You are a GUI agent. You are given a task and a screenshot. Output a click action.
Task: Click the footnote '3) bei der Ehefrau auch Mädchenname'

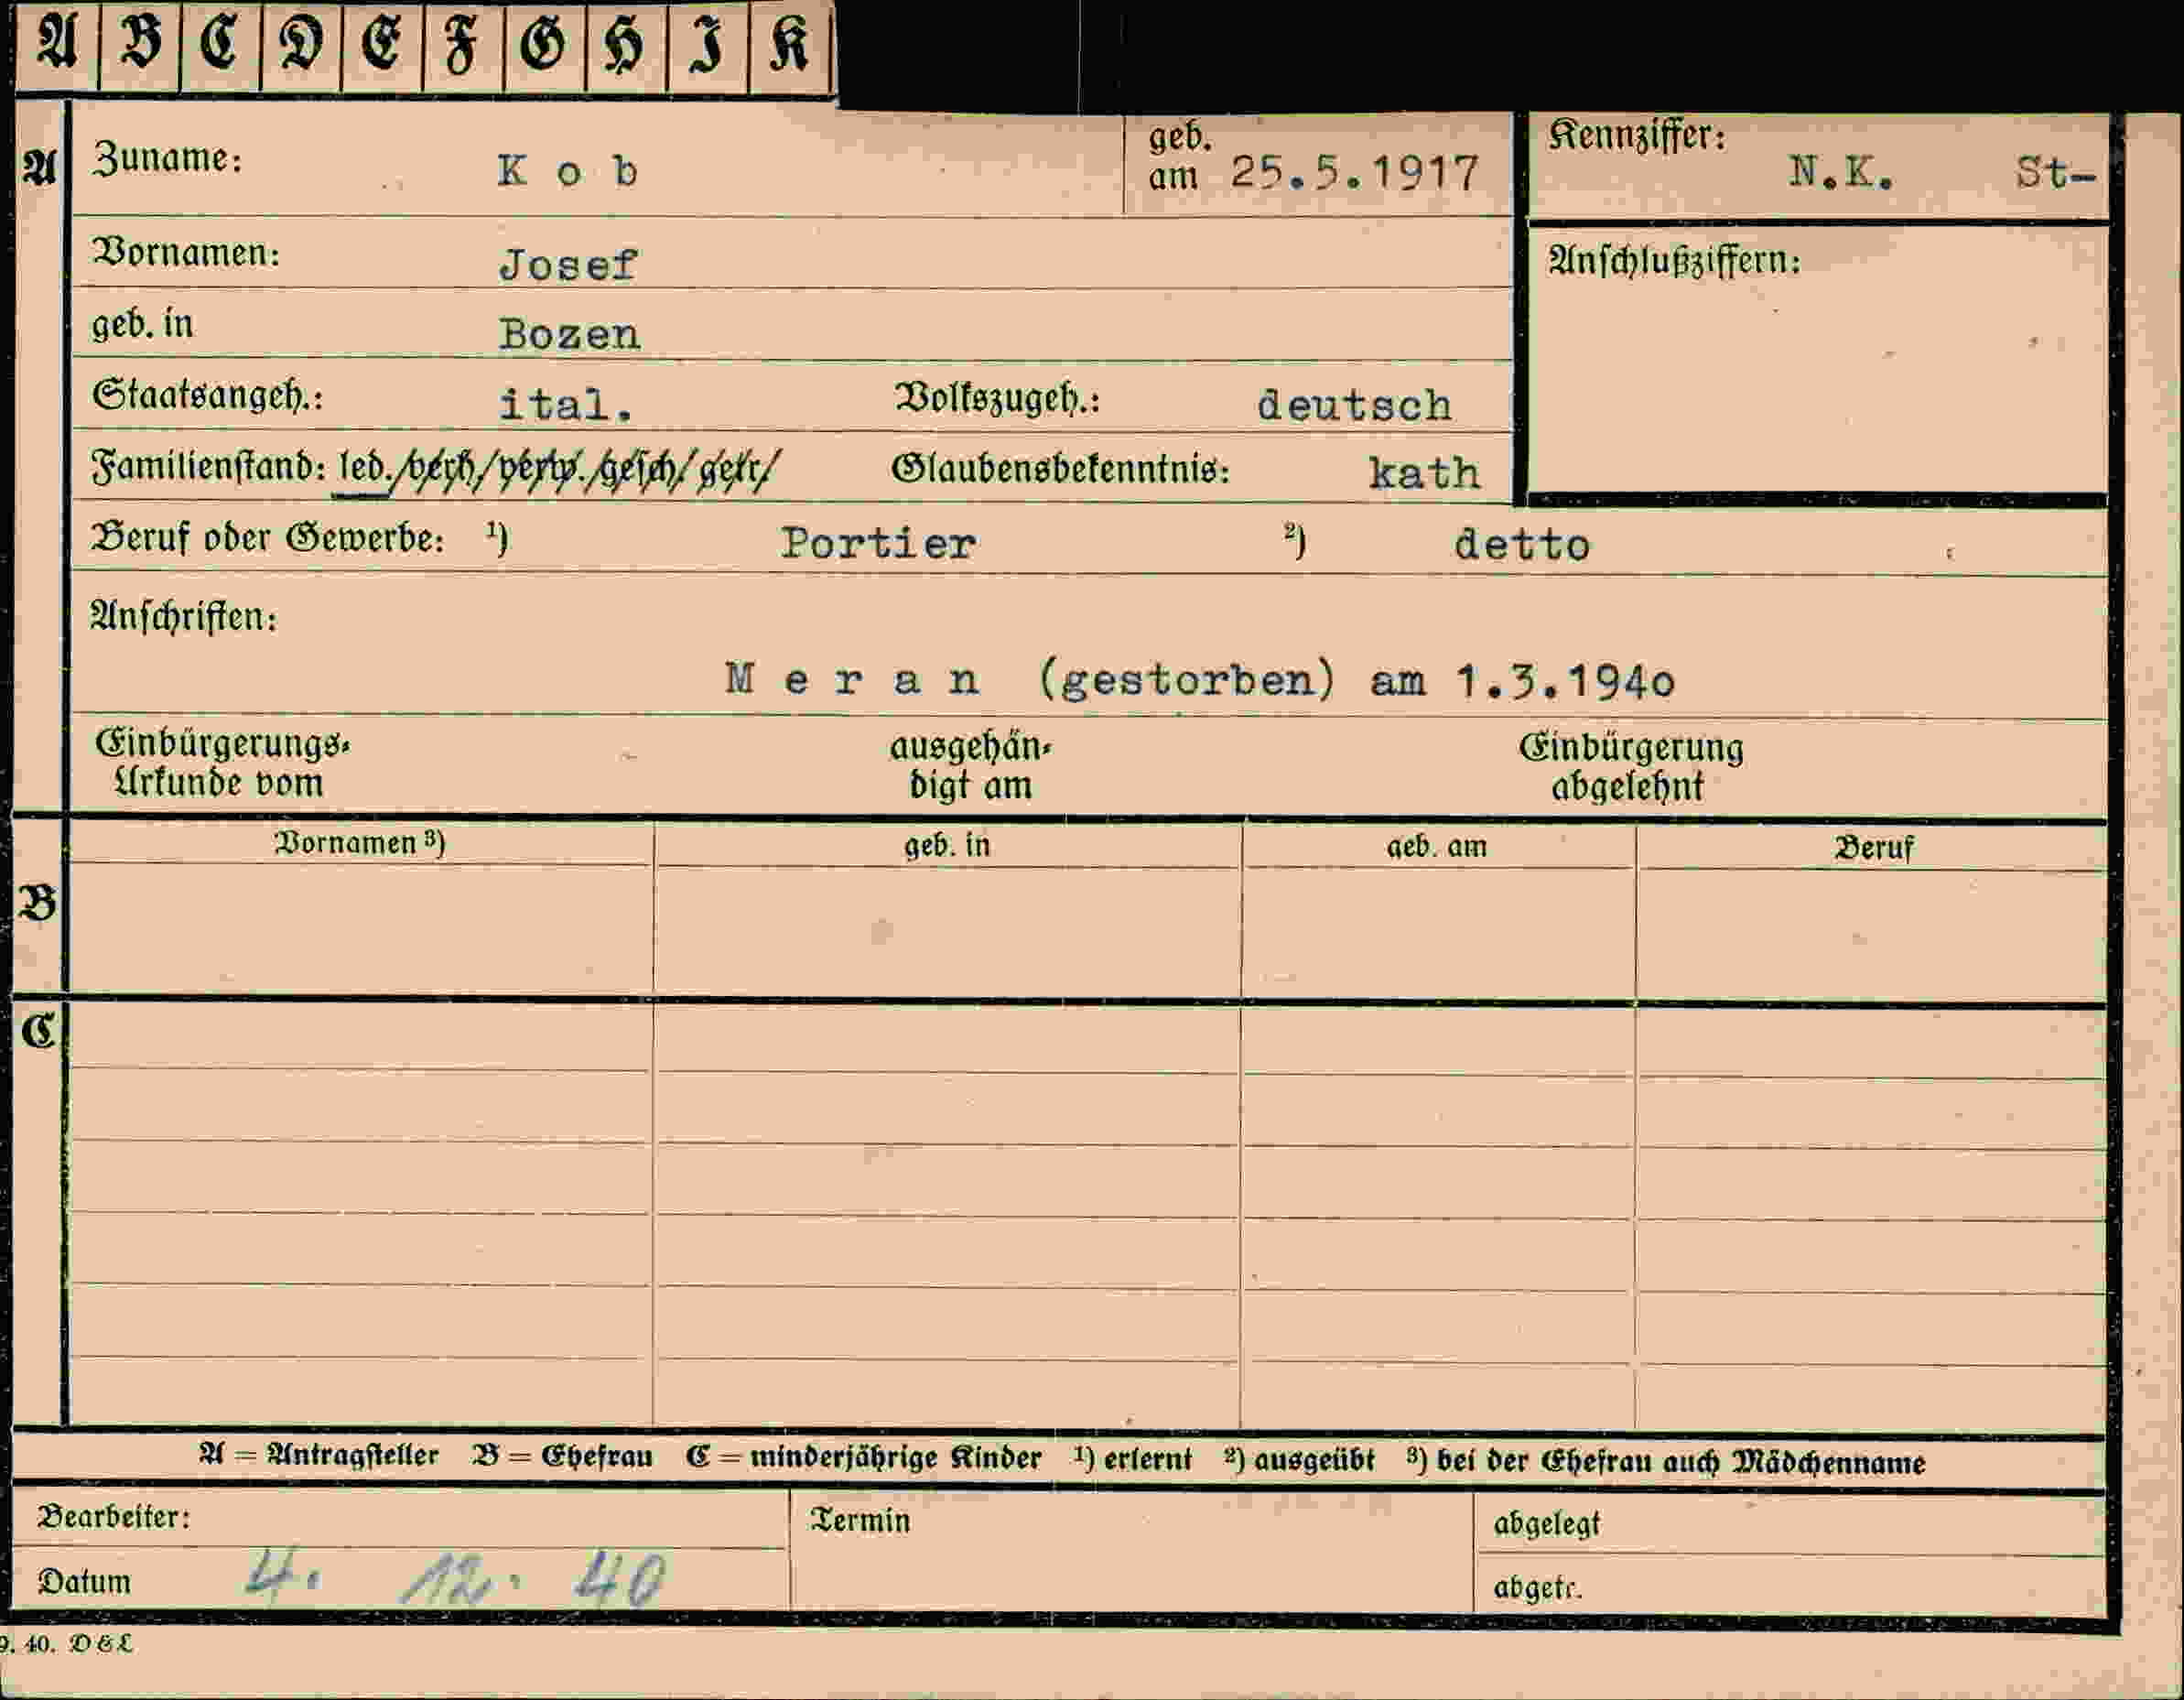(x=1666, y=1462)
